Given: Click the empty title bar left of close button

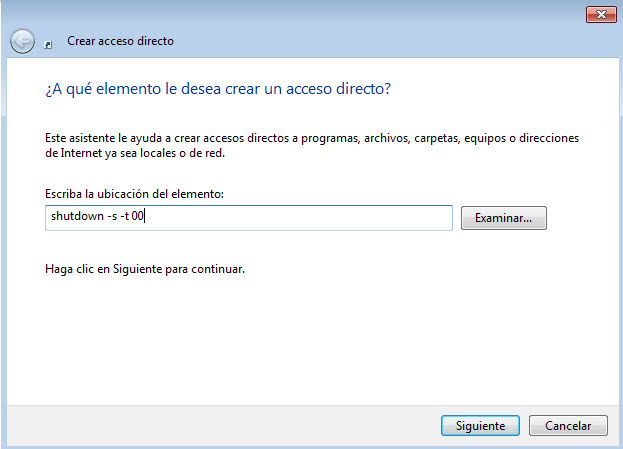Looking at the screenshot, I should pyautogui.click(x=300, y=14).
